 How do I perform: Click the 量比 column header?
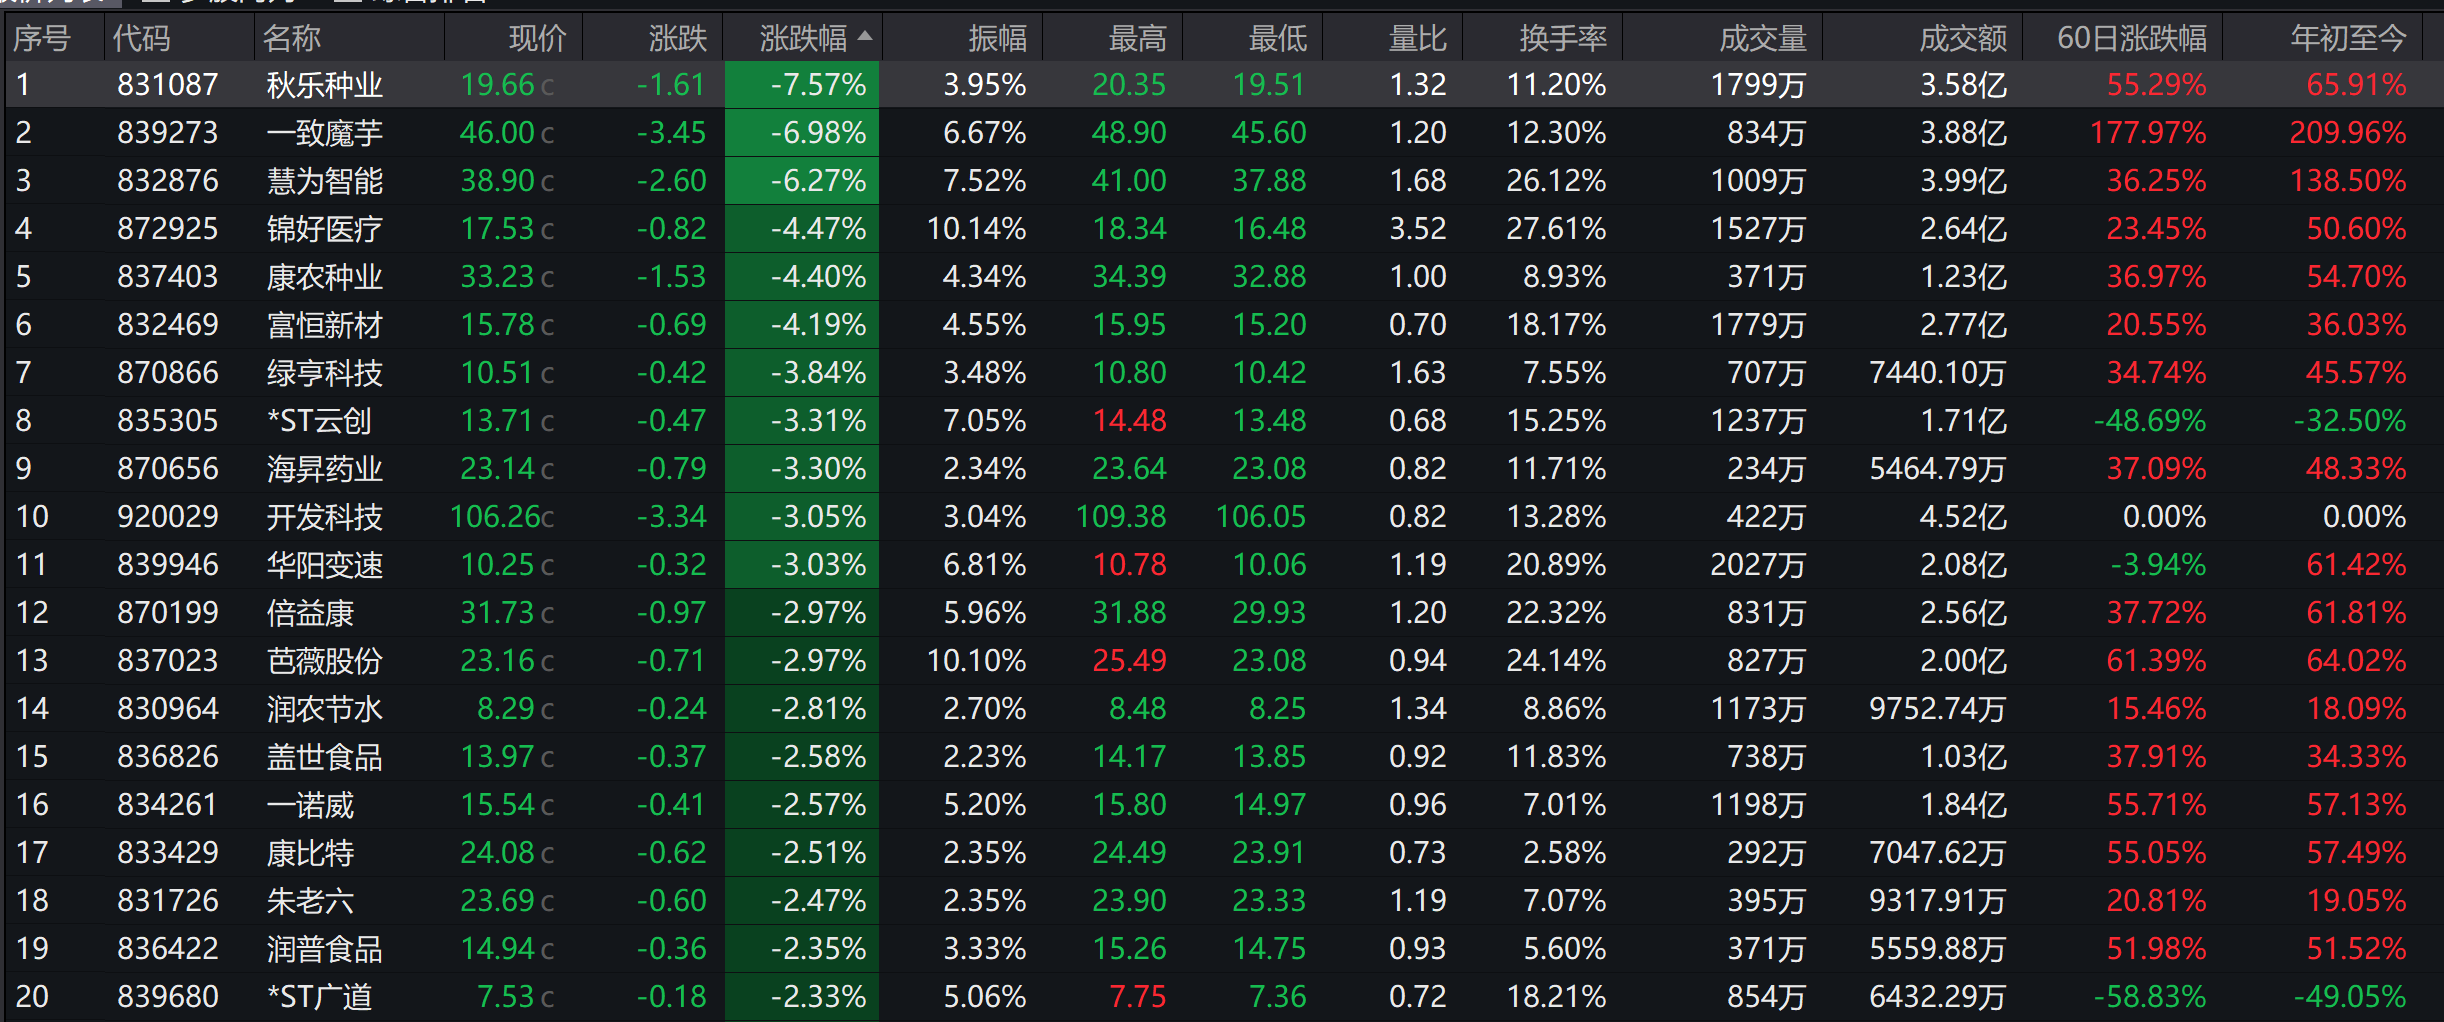pyautogui.click(x=1417, y=38)
